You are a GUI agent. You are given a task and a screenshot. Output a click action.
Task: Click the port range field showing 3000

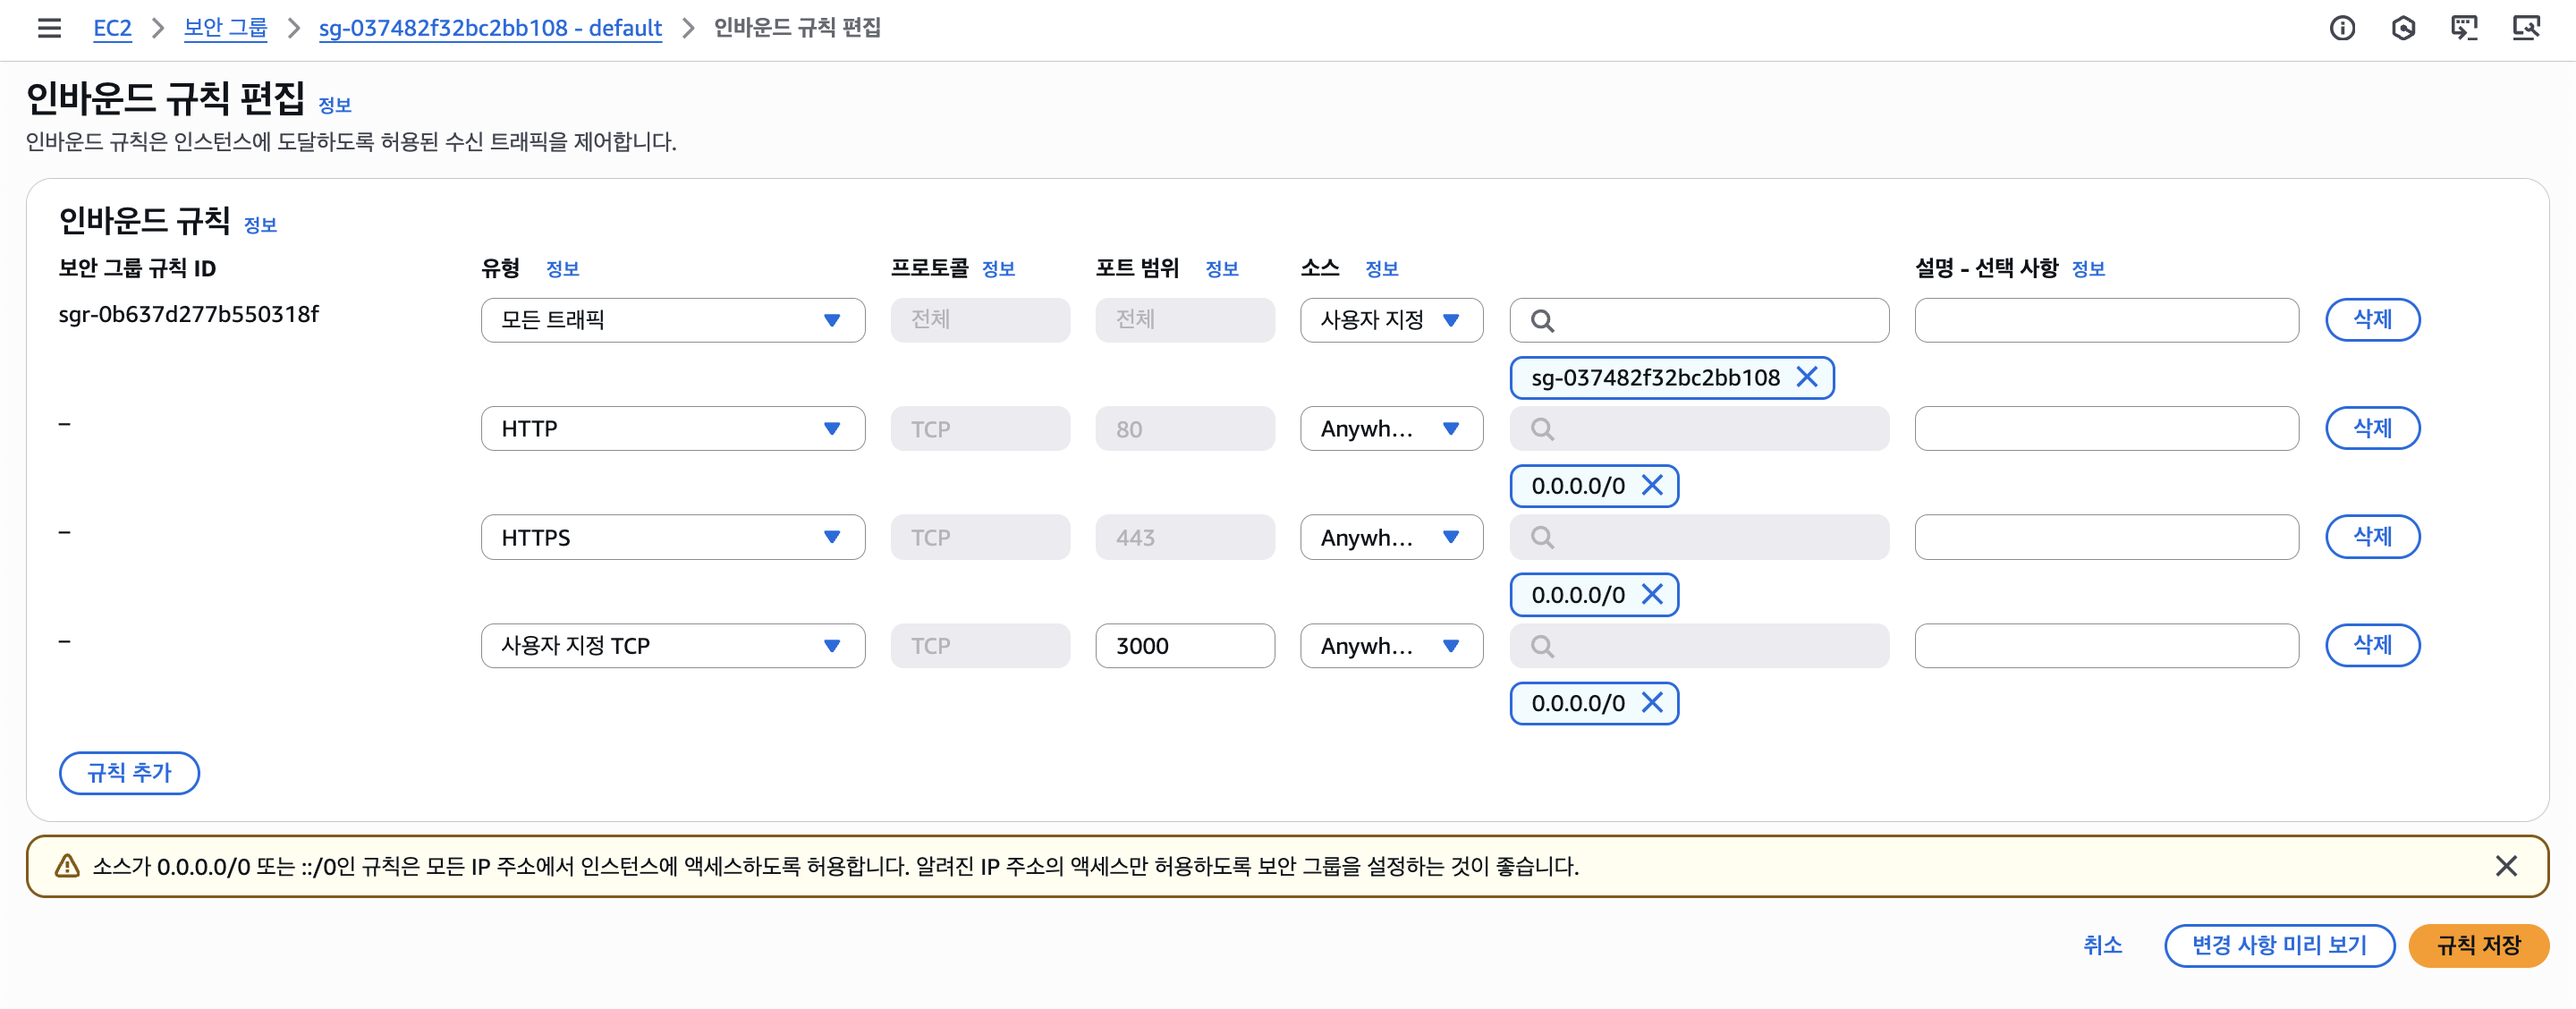point(1184,646)
